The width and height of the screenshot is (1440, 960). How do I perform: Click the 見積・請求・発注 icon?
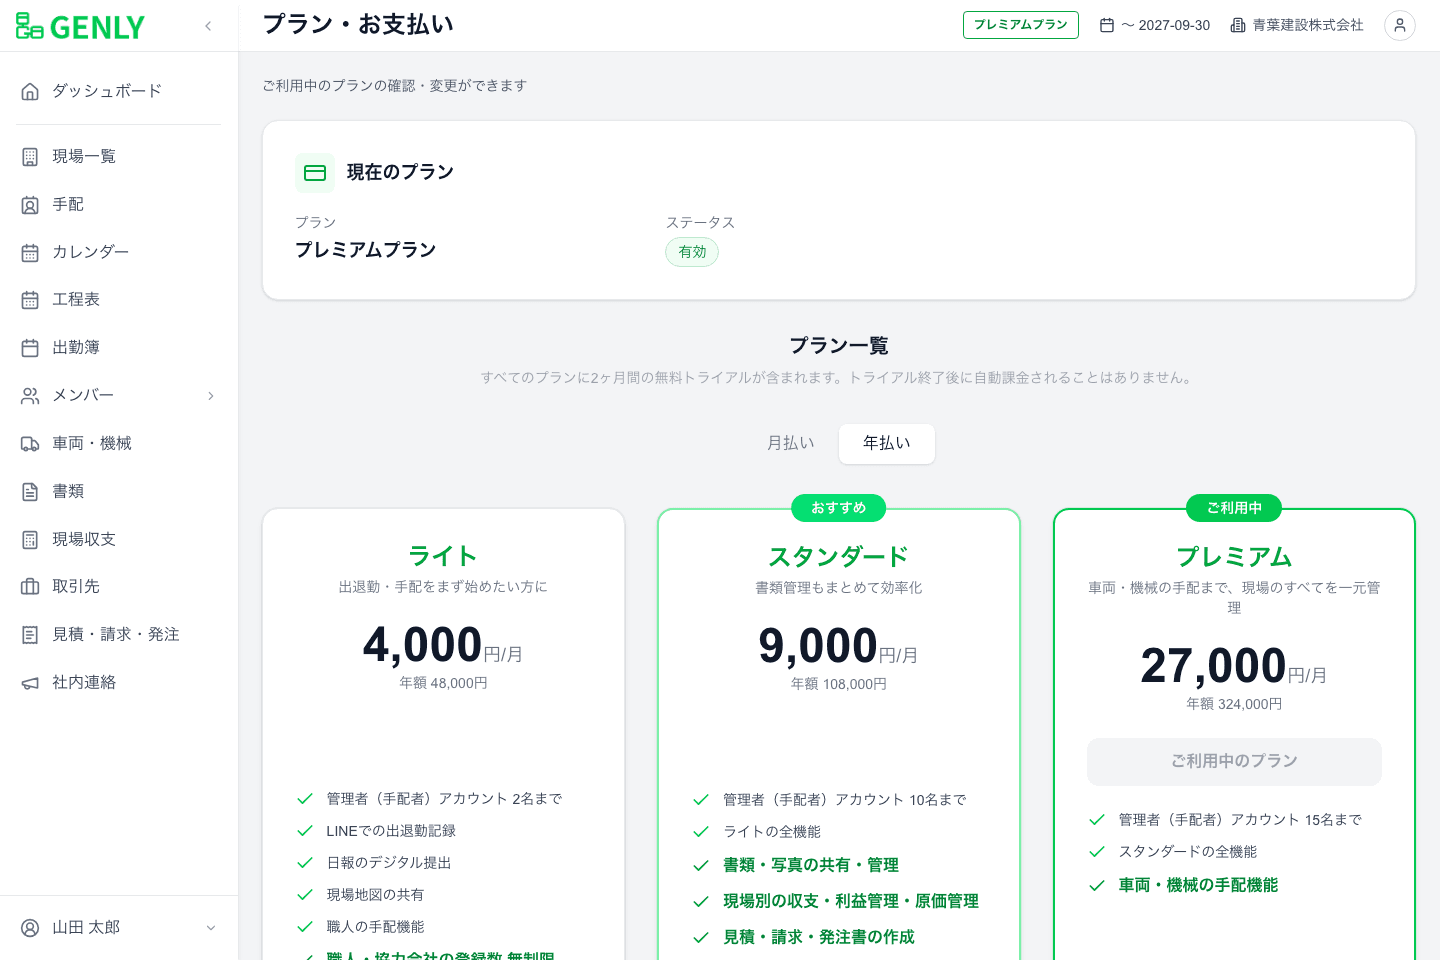pyautogui.click(x=30, y=635)
